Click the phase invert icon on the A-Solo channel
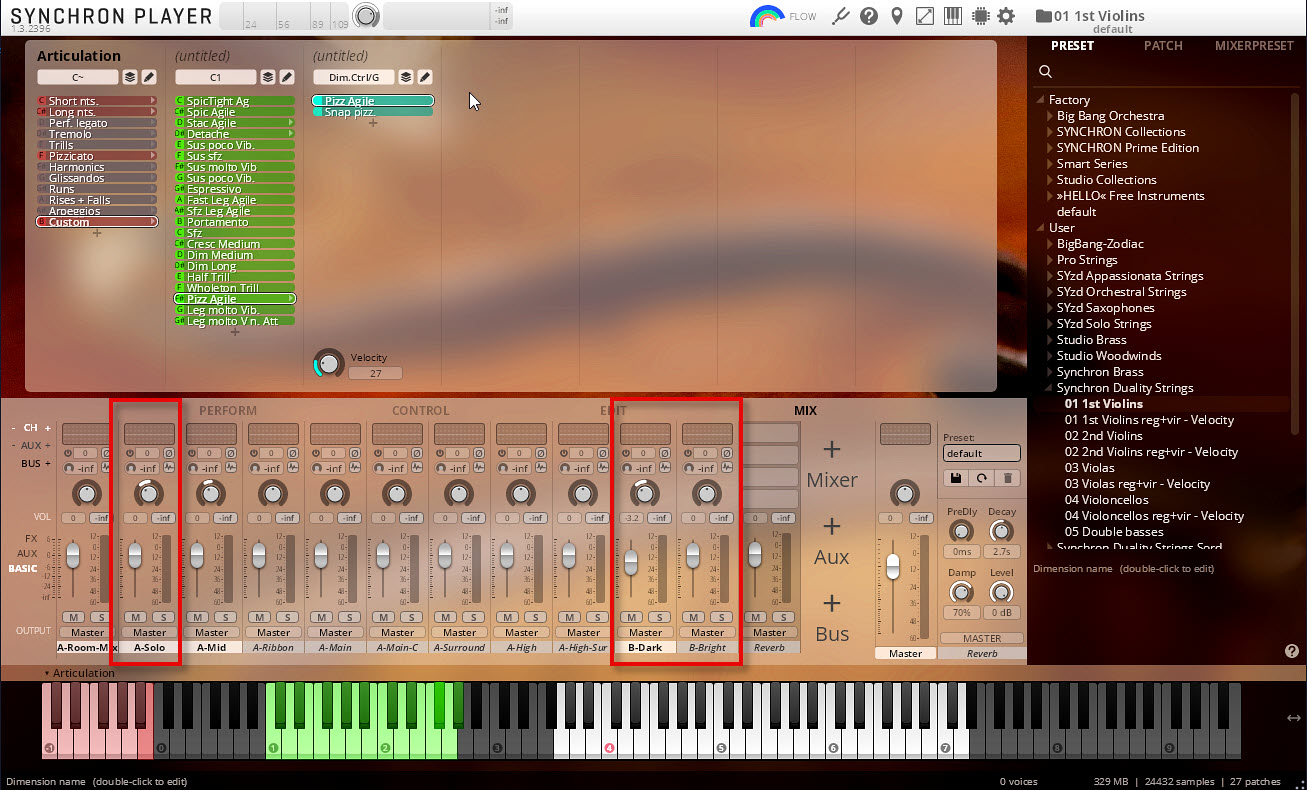This screenshot has width=1307, height=790. pos(169,454)
